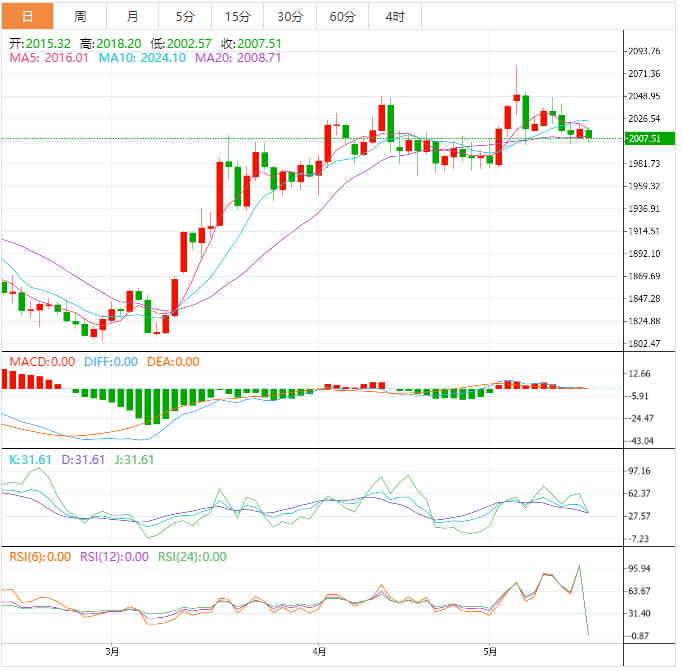Open the 30分 timeframe tab
Screen dimensions: 682x671
tap(290, 16)
